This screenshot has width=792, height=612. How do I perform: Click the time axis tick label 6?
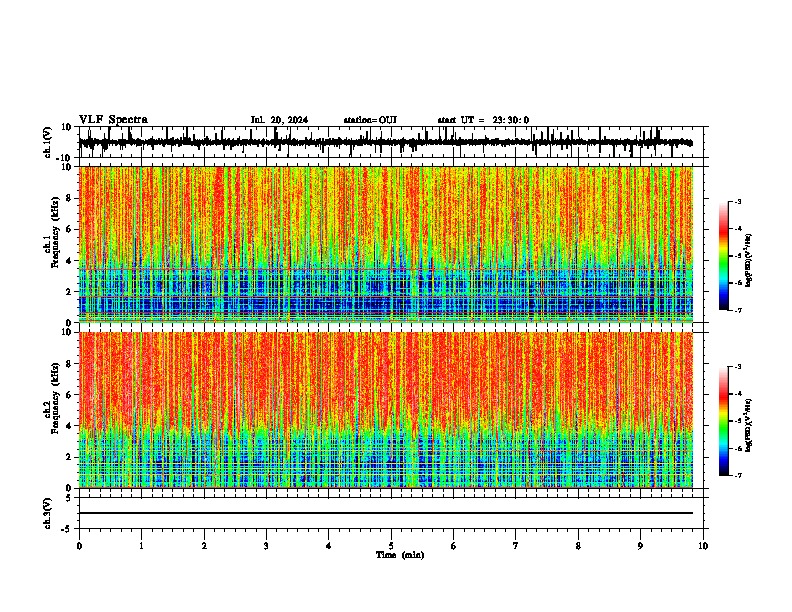point(454,546)
